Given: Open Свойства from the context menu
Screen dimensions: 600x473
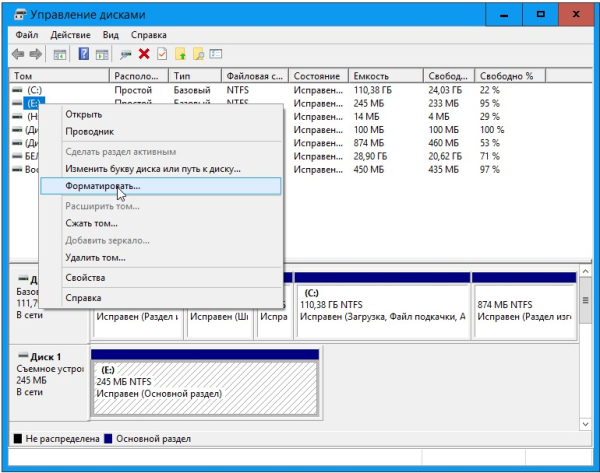Looking at the screenshot, I should click(x=161, y=278).
